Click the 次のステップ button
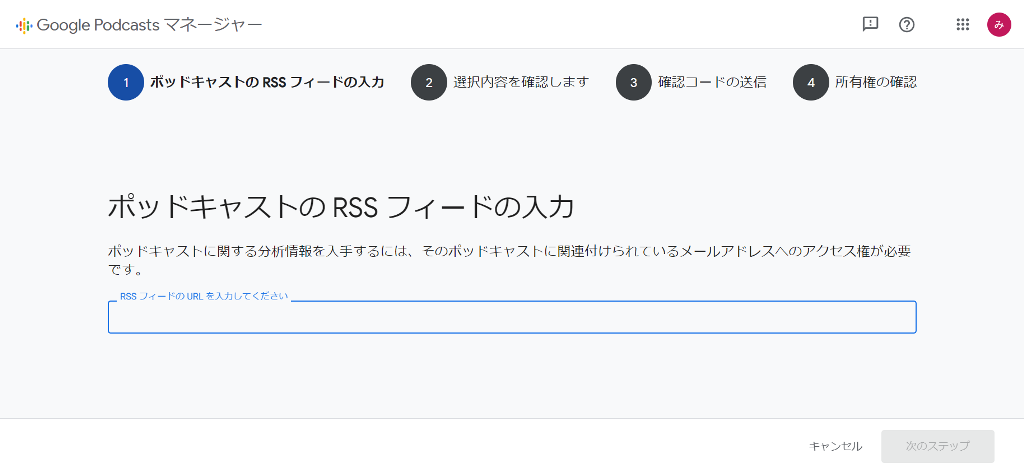 click(x=937, y=447)
